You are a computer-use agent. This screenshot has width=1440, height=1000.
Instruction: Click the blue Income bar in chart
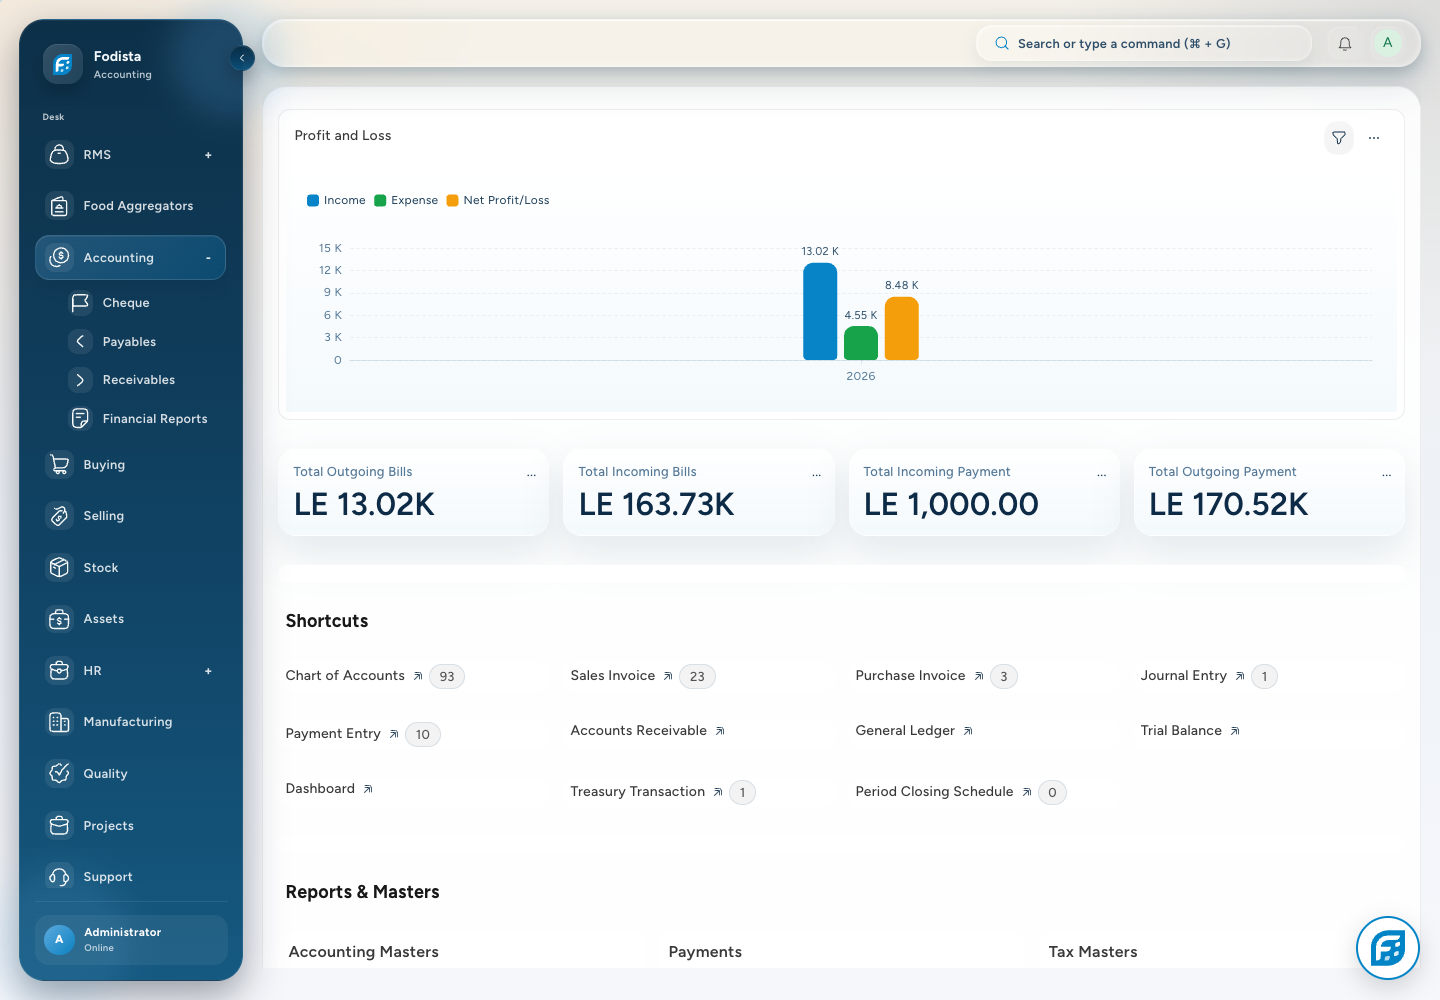pyautogui.click(x=820, y=311)
